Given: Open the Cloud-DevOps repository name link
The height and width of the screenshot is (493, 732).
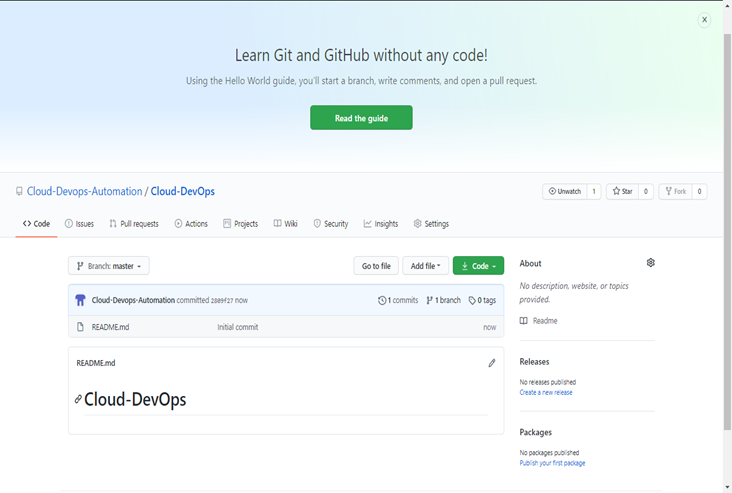Looking at the screenshot, I should [183, 191].
